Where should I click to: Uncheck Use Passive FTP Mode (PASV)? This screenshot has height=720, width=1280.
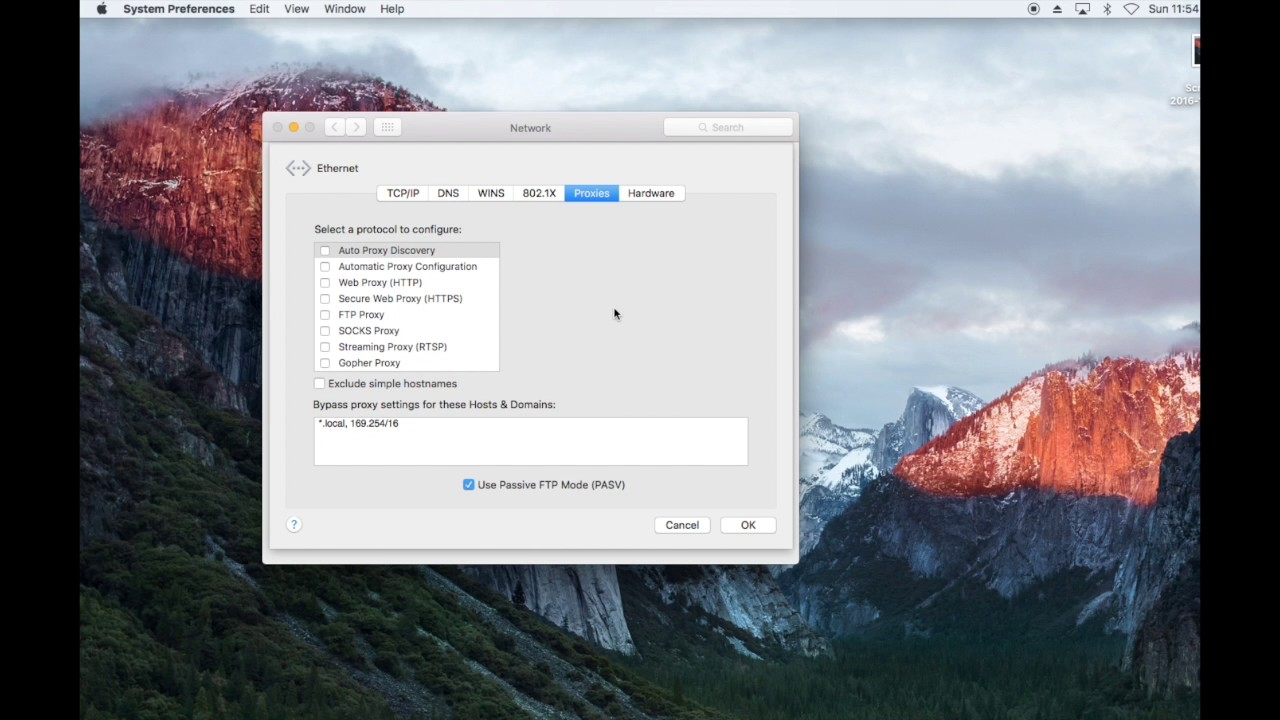tap(469, 485)
